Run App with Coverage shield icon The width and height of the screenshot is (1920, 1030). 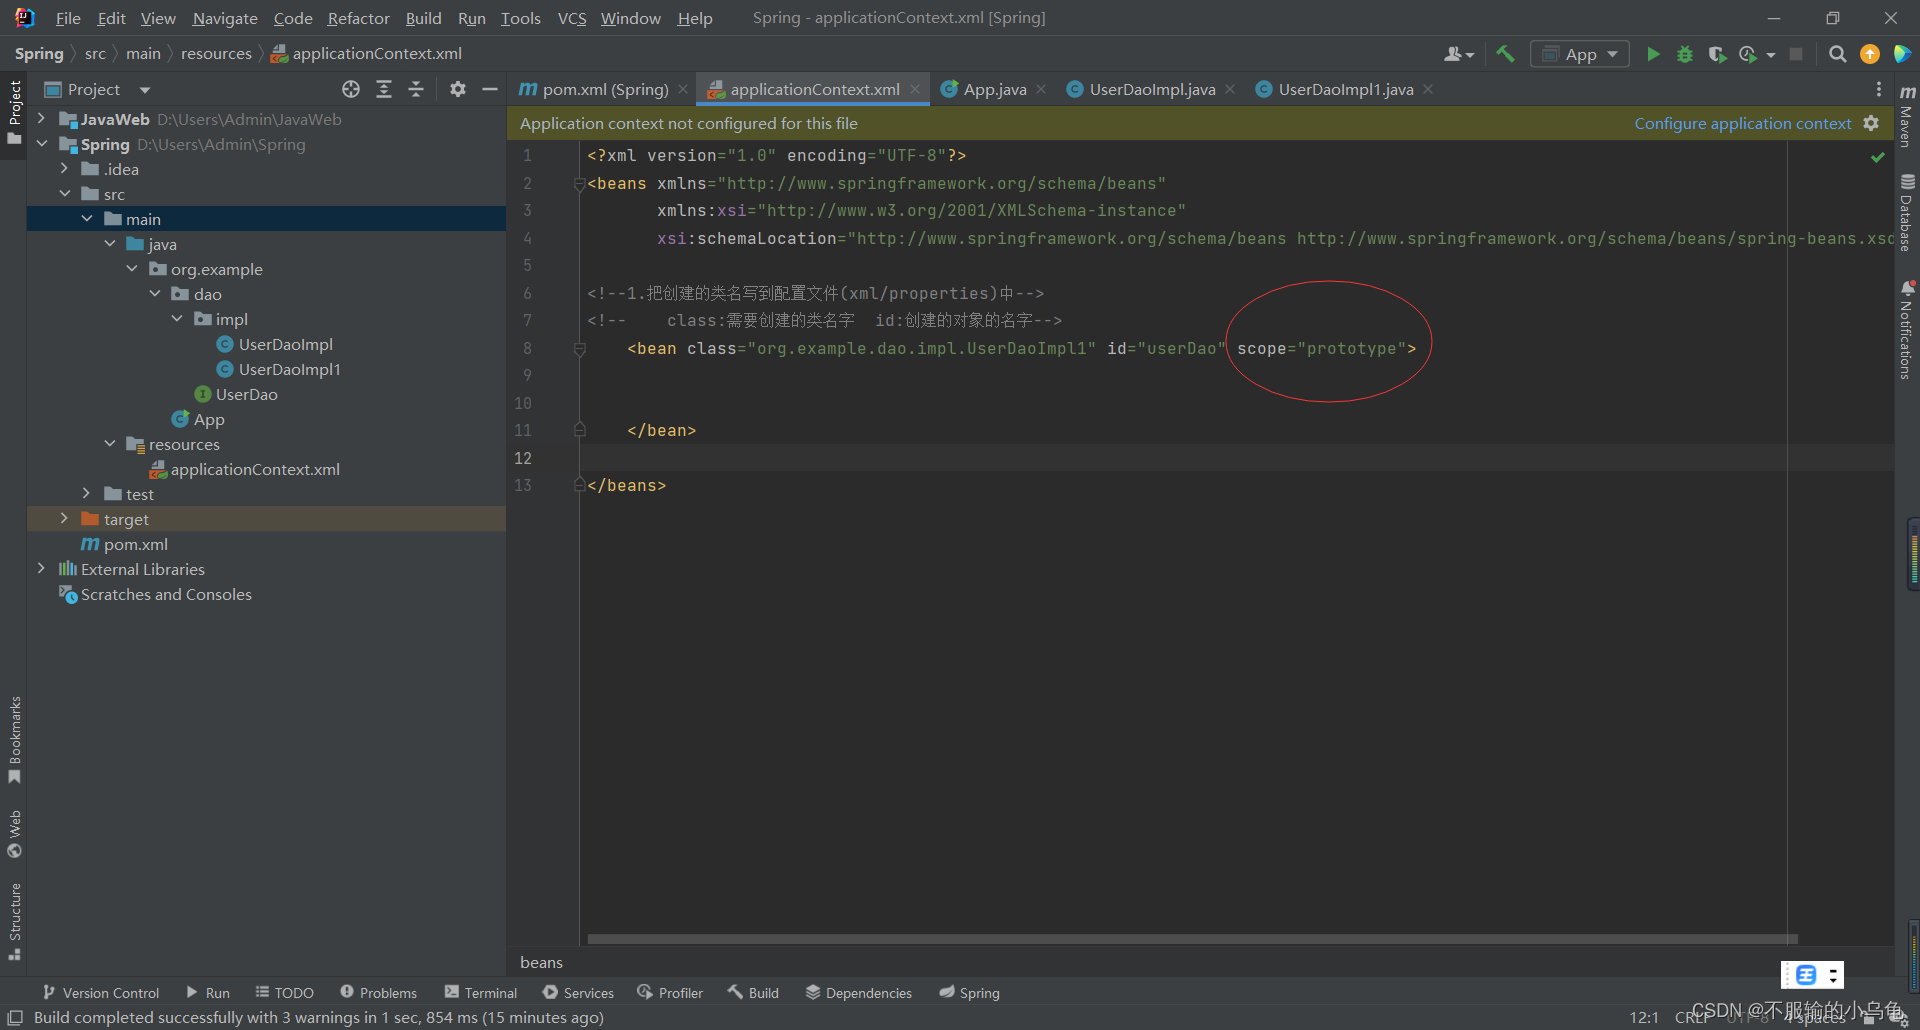pyautogui.click(x=1718, y=54)
